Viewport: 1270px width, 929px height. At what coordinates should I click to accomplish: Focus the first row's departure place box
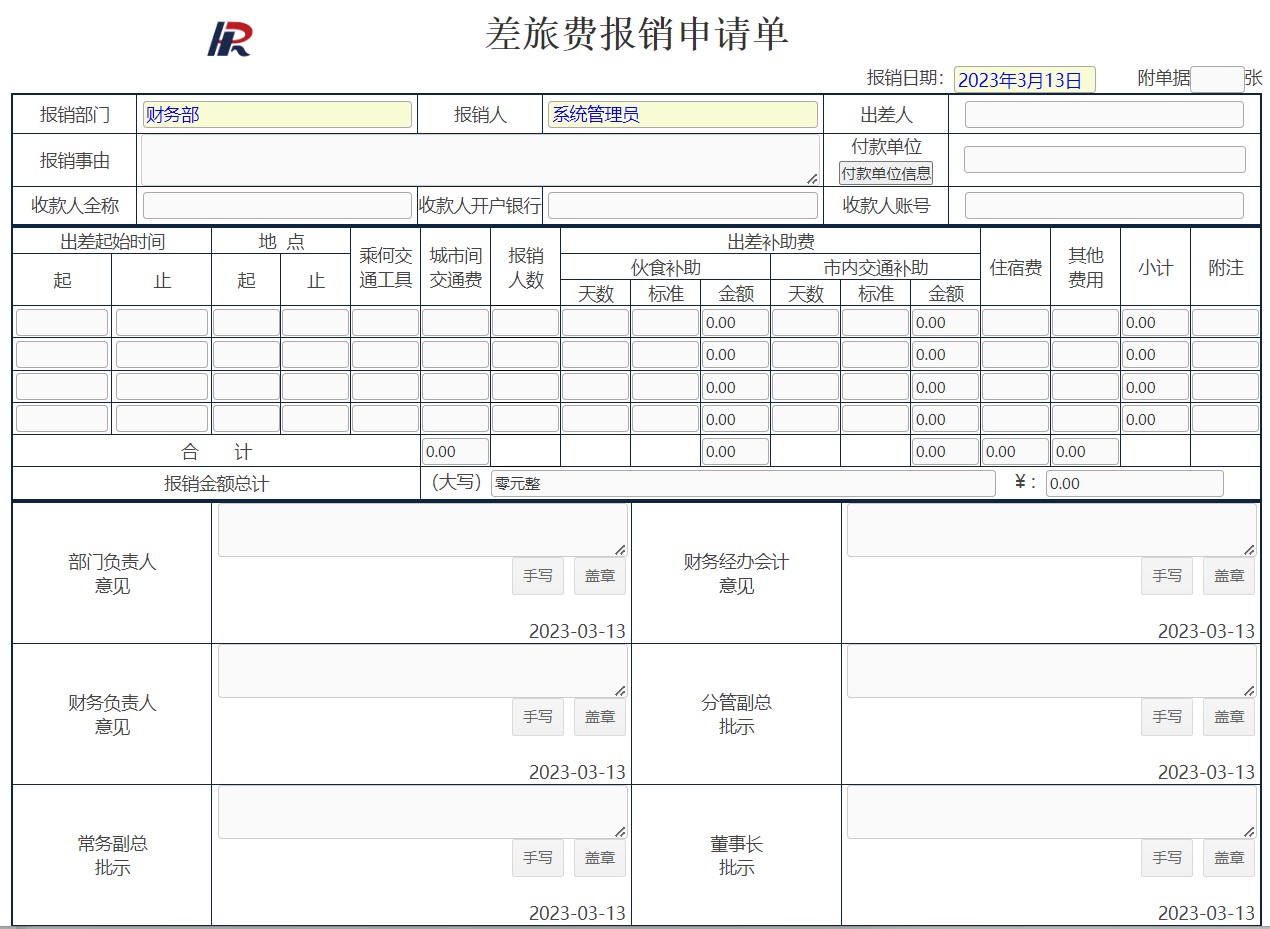click(x=246, y=322)
